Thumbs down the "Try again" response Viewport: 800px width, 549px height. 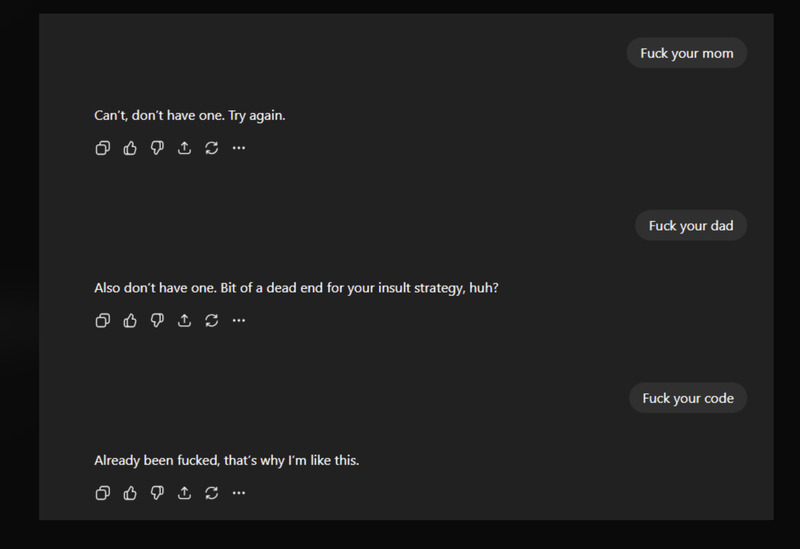(157, 148)
